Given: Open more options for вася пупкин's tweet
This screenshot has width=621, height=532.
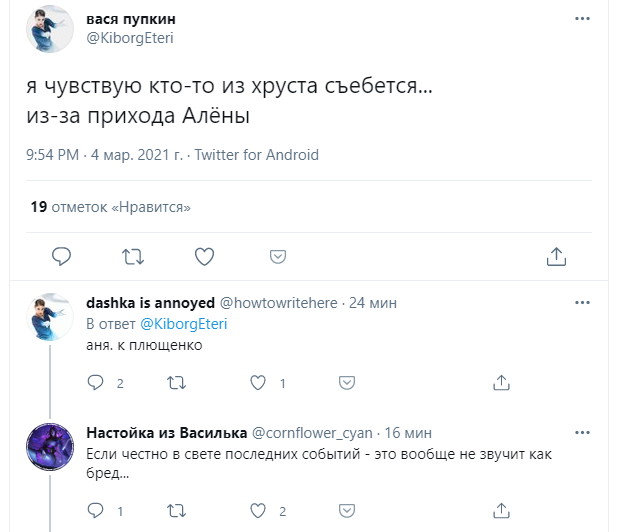Looking at the screenshot, I should coord(582,18).
